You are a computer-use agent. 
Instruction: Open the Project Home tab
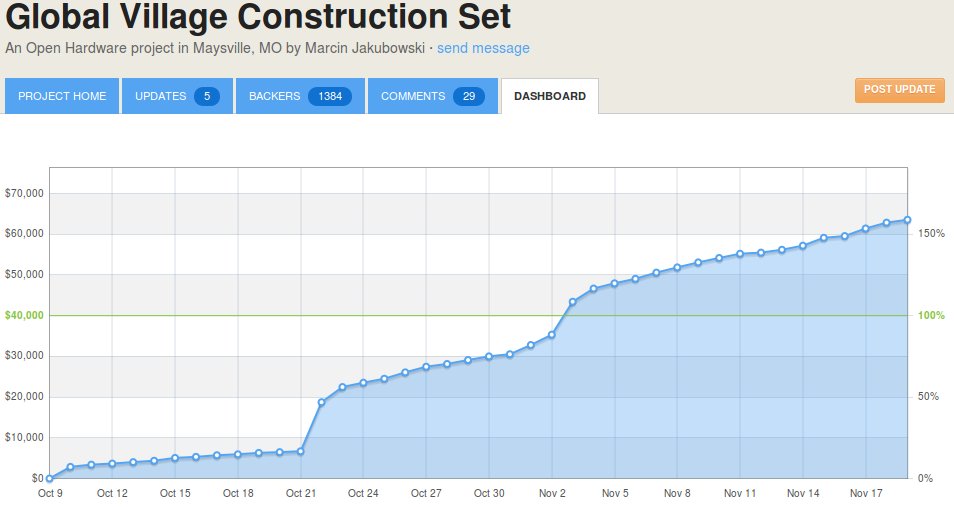coord(62,96)
